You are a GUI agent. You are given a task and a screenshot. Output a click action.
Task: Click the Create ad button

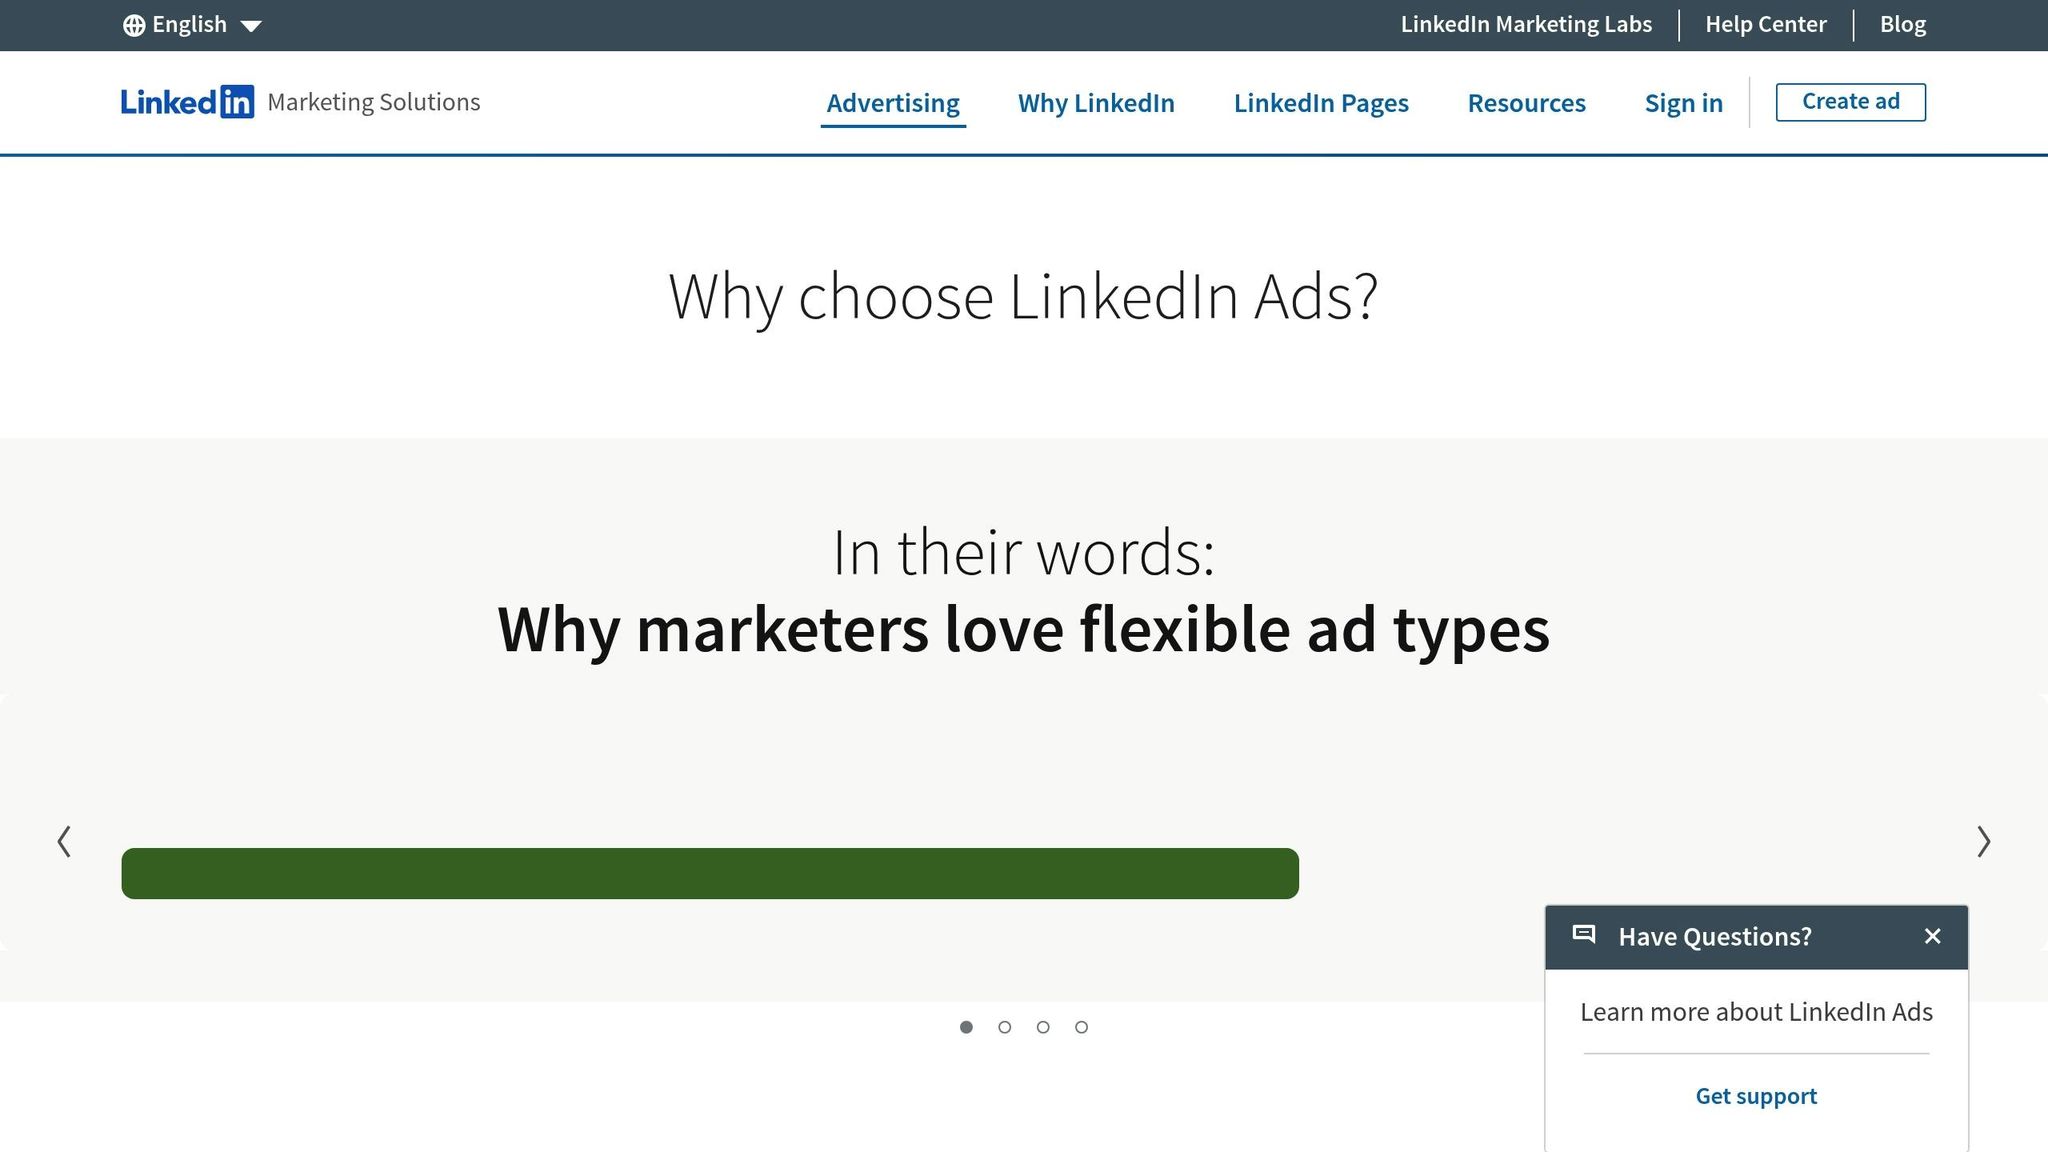click(x=1850, y=100)
